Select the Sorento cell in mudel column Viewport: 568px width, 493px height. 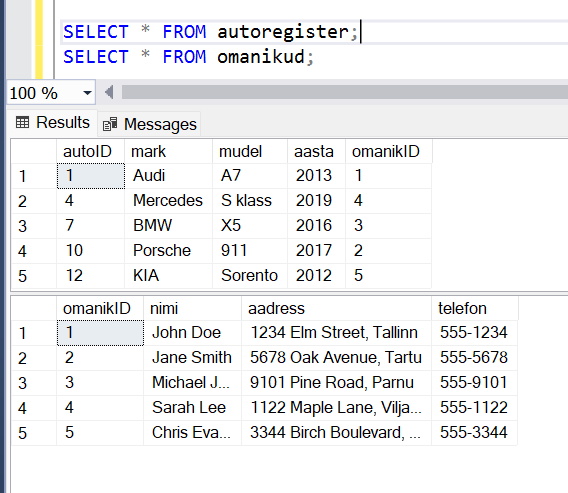point(250,275)
